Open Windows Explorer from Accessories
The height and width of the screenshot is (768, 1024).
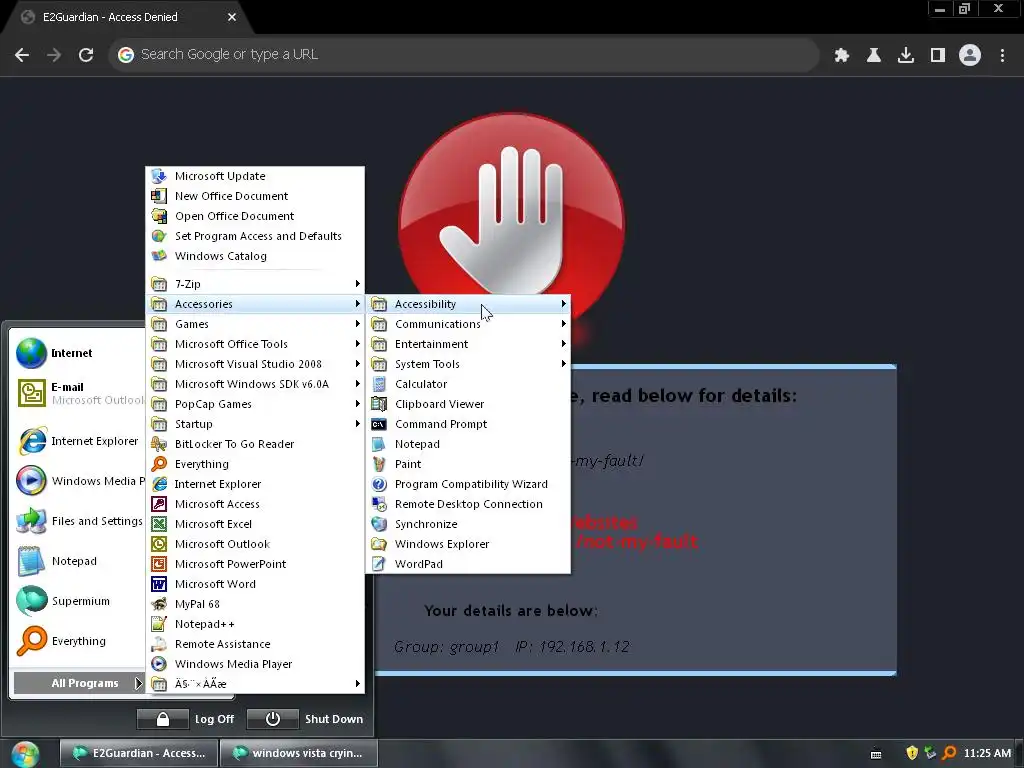click(468, 544)
